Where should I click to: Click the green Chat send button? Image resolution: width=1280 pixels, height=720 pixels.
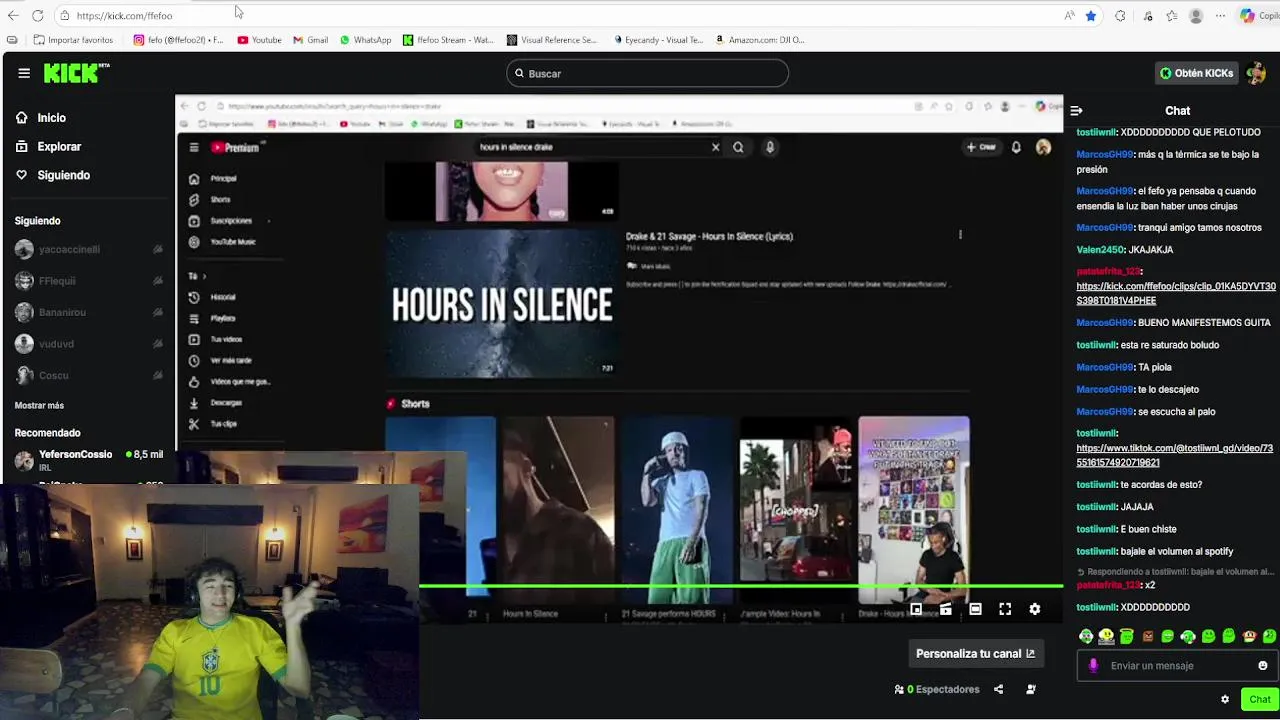[1259, 700]
